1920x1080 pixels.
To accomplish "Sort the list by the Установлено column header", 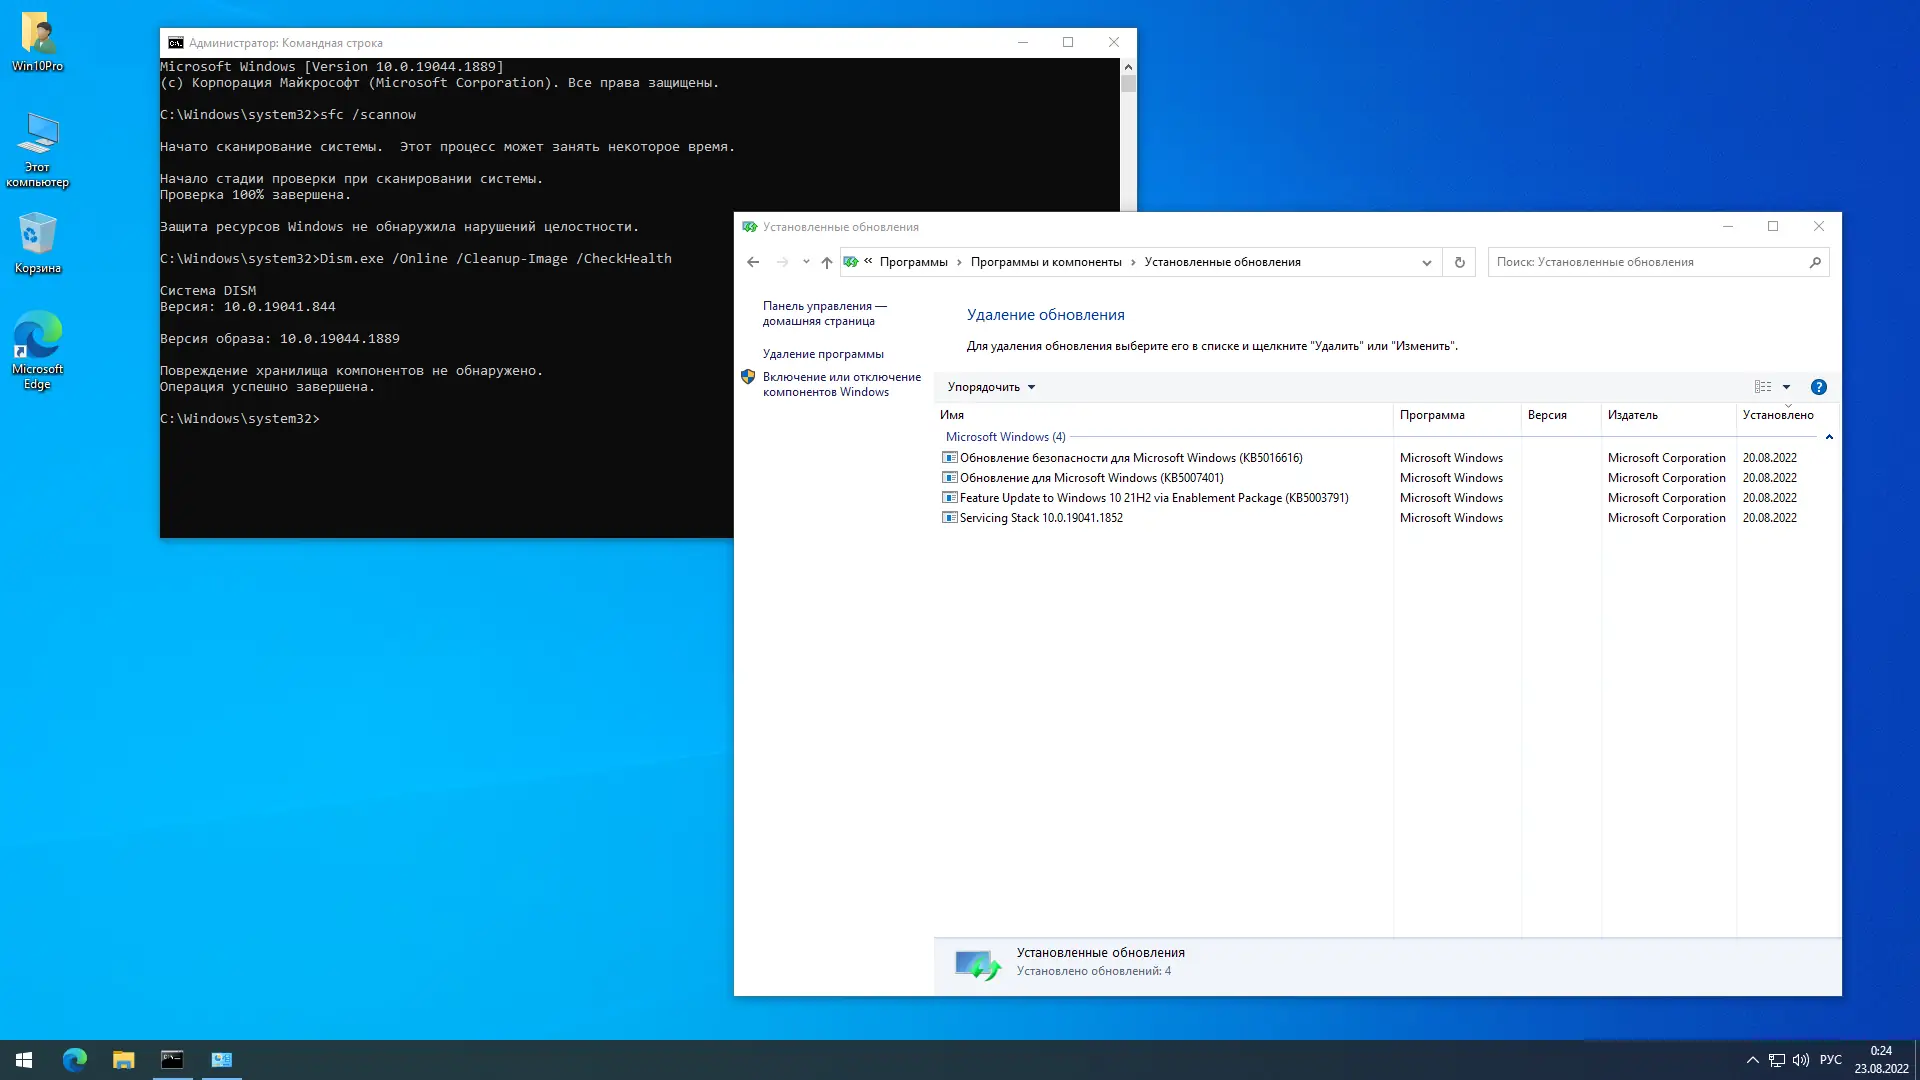I will [1777, 415].
